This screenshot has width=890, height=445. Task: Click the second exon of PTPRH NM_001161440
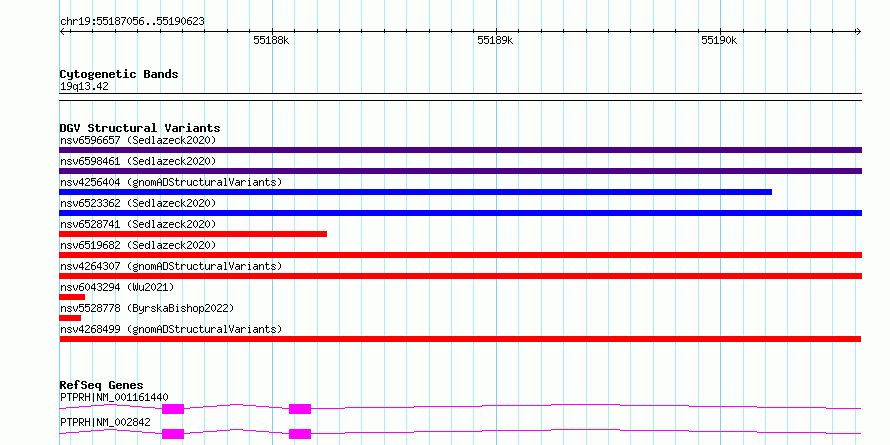point(300,409)
